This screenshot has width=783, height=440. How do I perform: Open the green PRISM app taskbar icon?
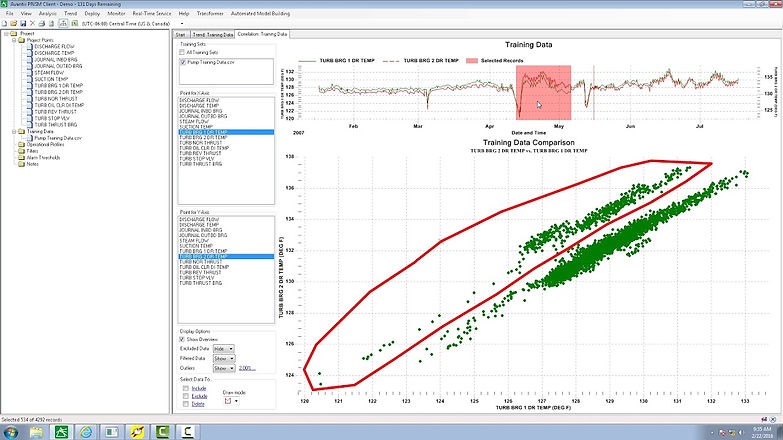tap(61, 432)
